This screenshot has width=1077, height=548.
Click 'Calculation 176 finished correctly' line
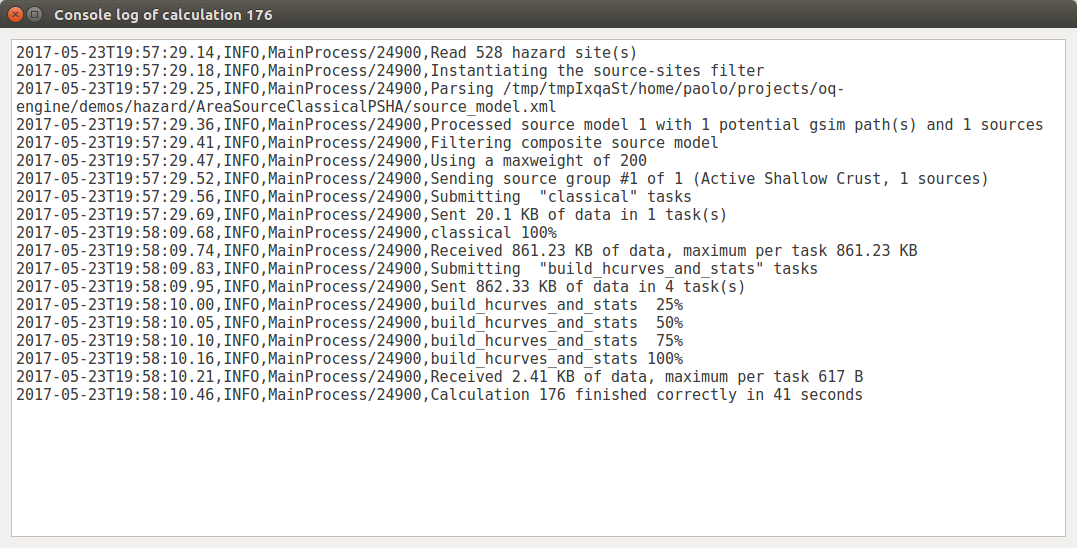tap(646, 395)
